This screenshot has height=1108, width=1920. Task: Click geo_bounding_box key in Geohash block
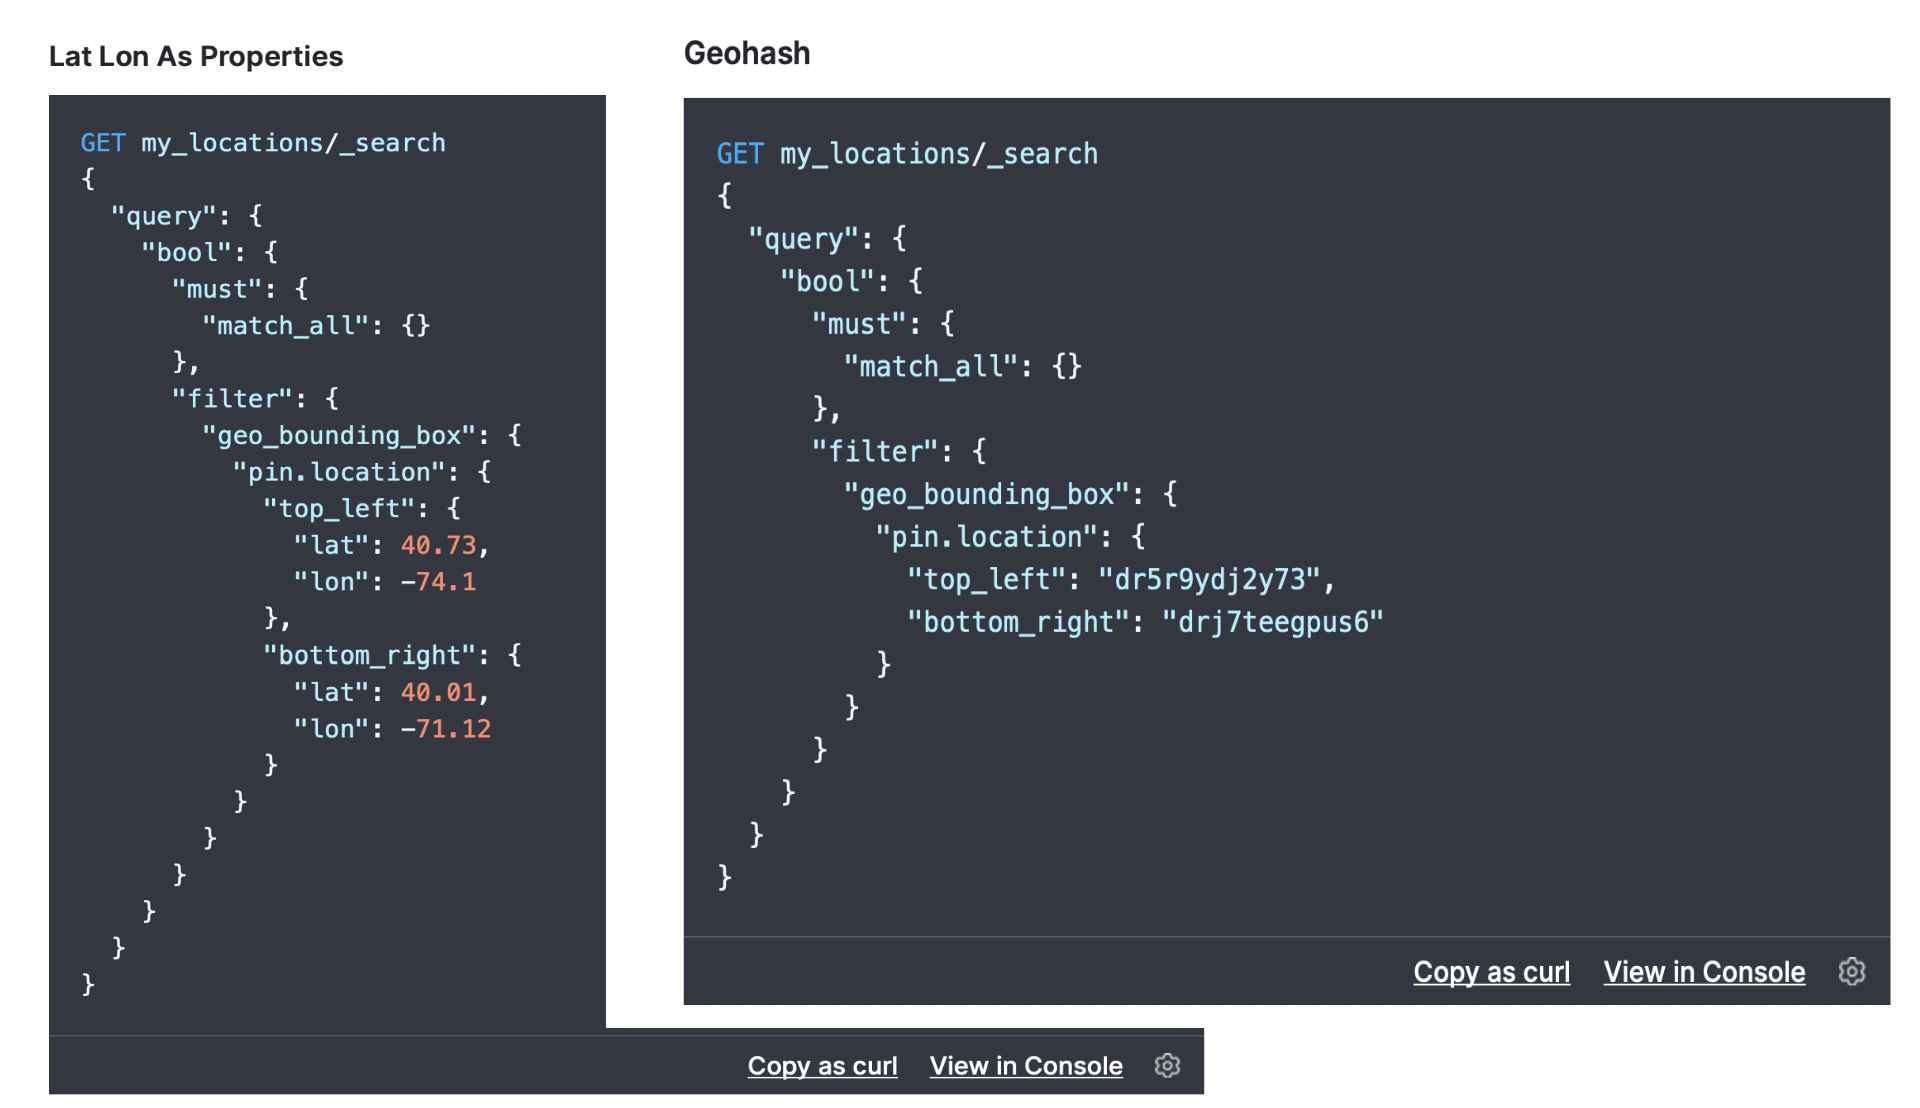986,494
